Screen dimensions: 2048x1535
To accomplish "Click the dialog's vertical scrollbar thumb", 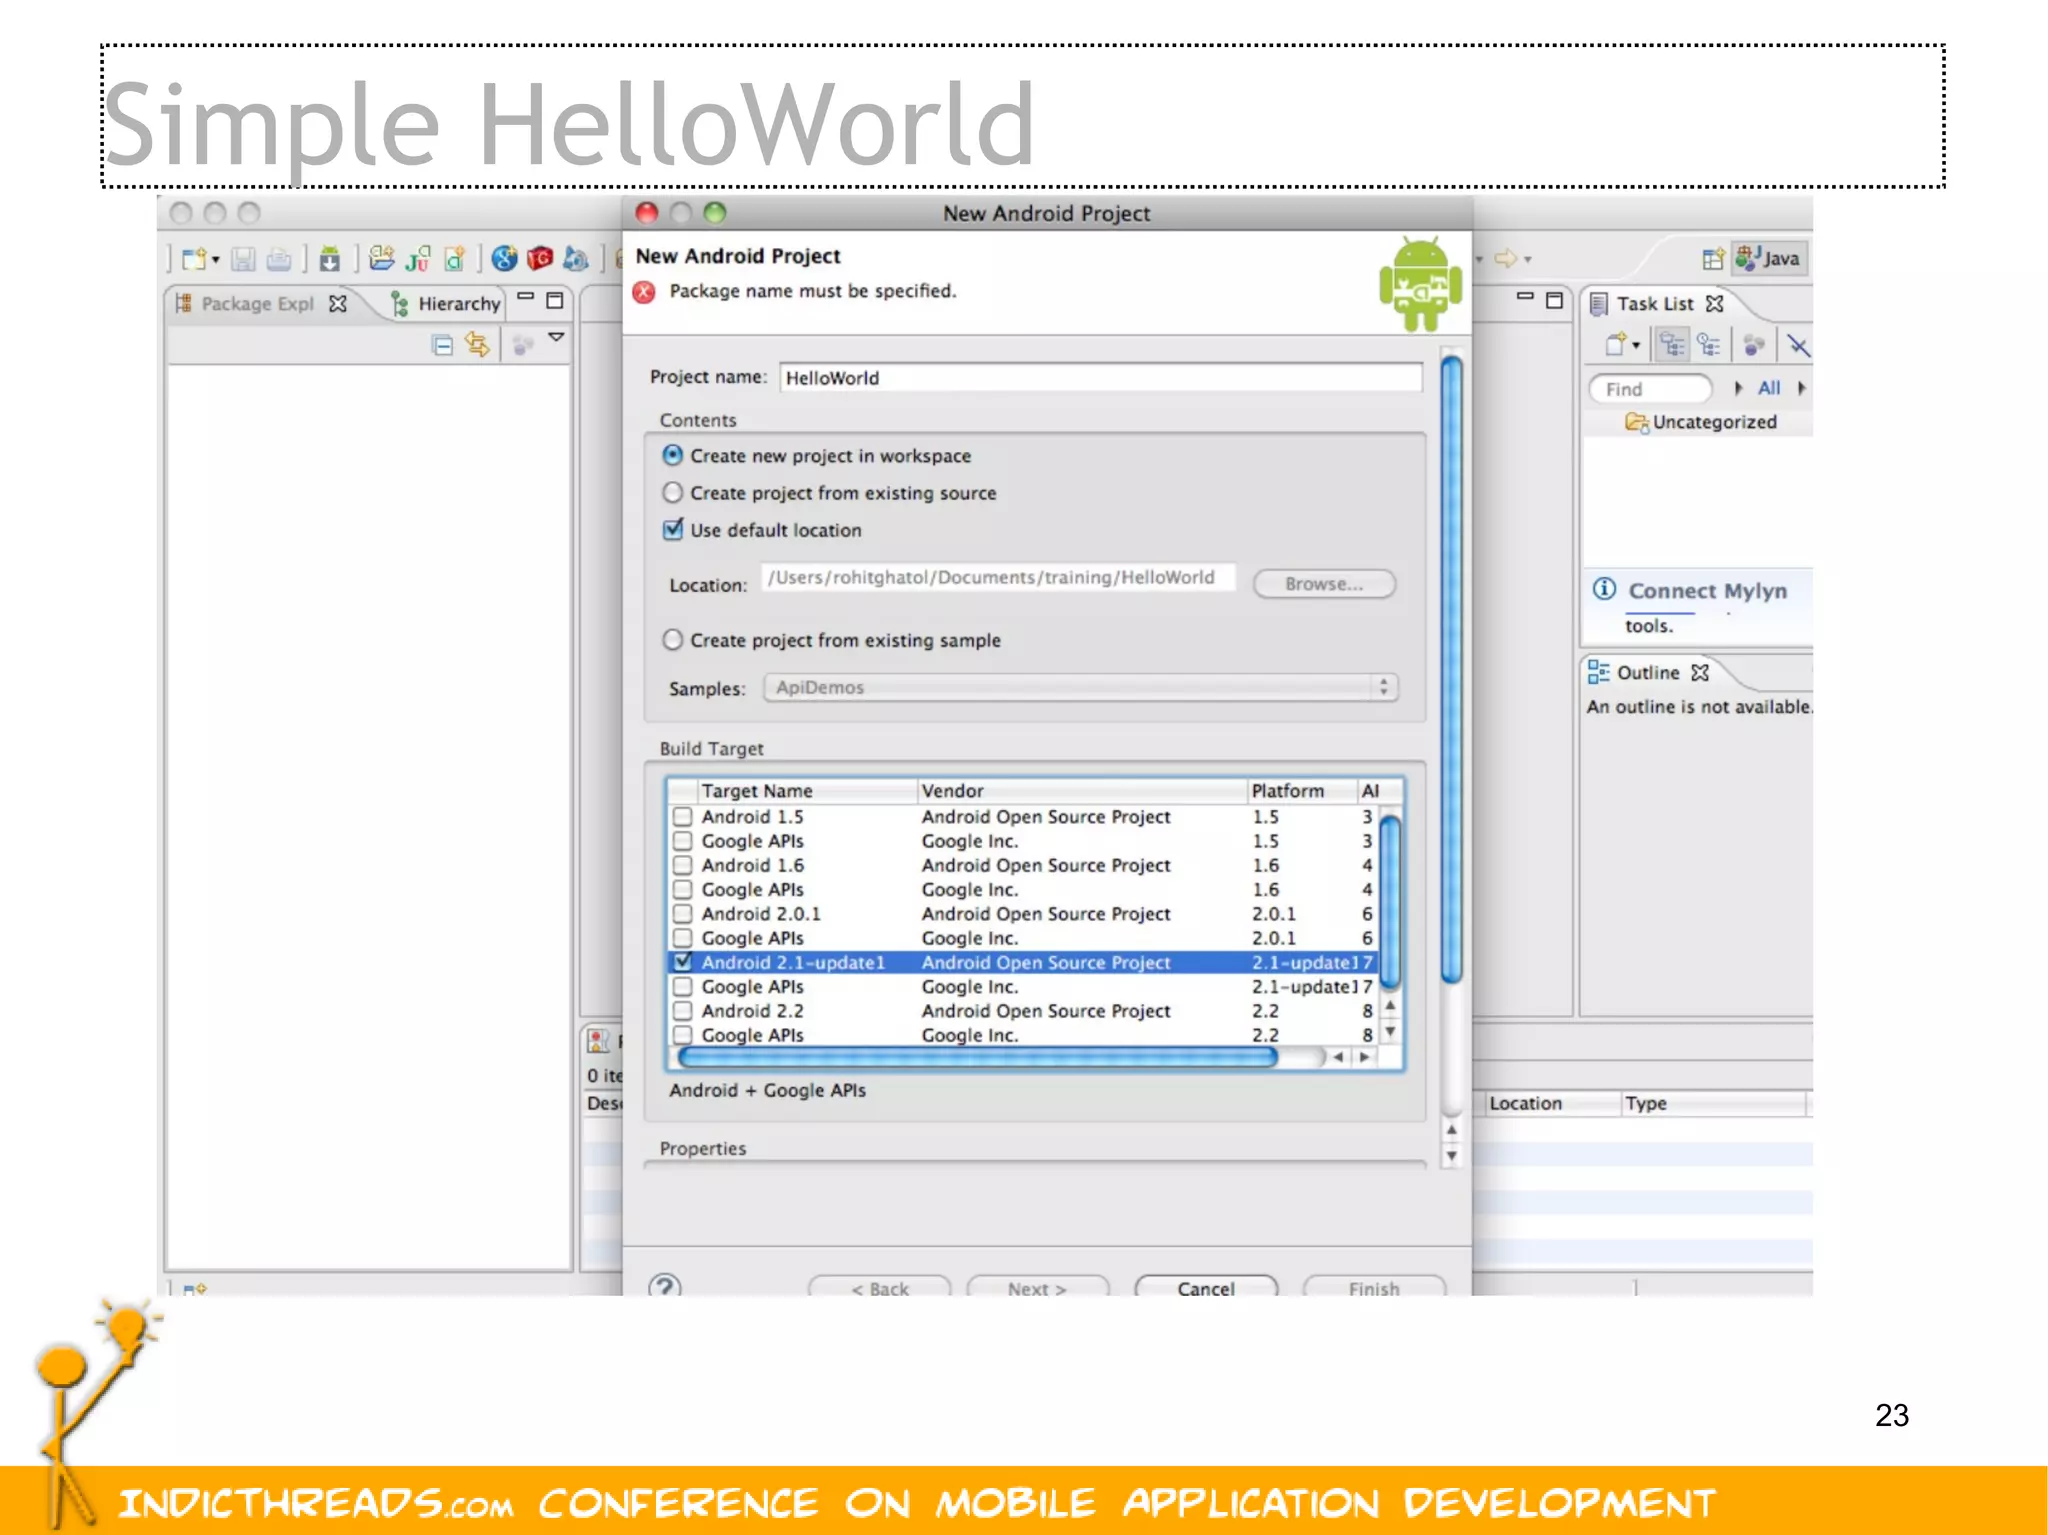I will [1452, 669].
